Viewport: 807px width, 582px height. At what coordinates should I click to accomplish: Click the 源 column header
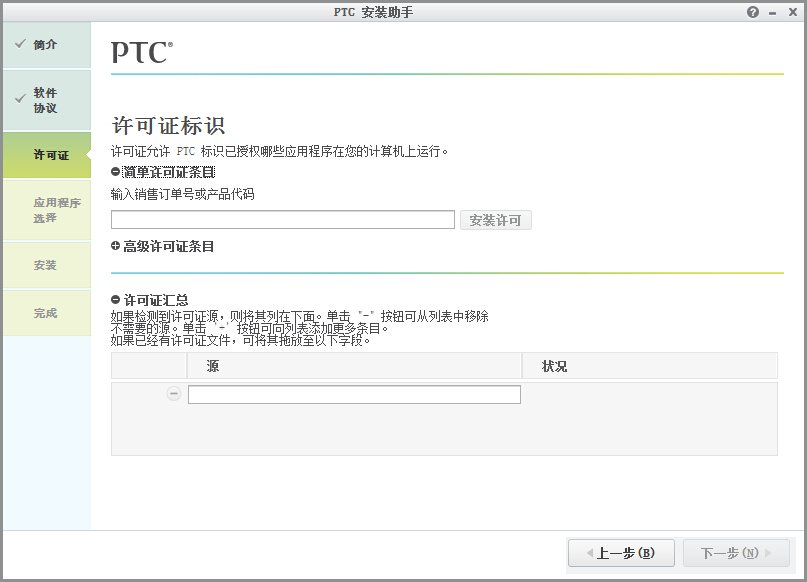pyautogui.click(x=354, y=366)
